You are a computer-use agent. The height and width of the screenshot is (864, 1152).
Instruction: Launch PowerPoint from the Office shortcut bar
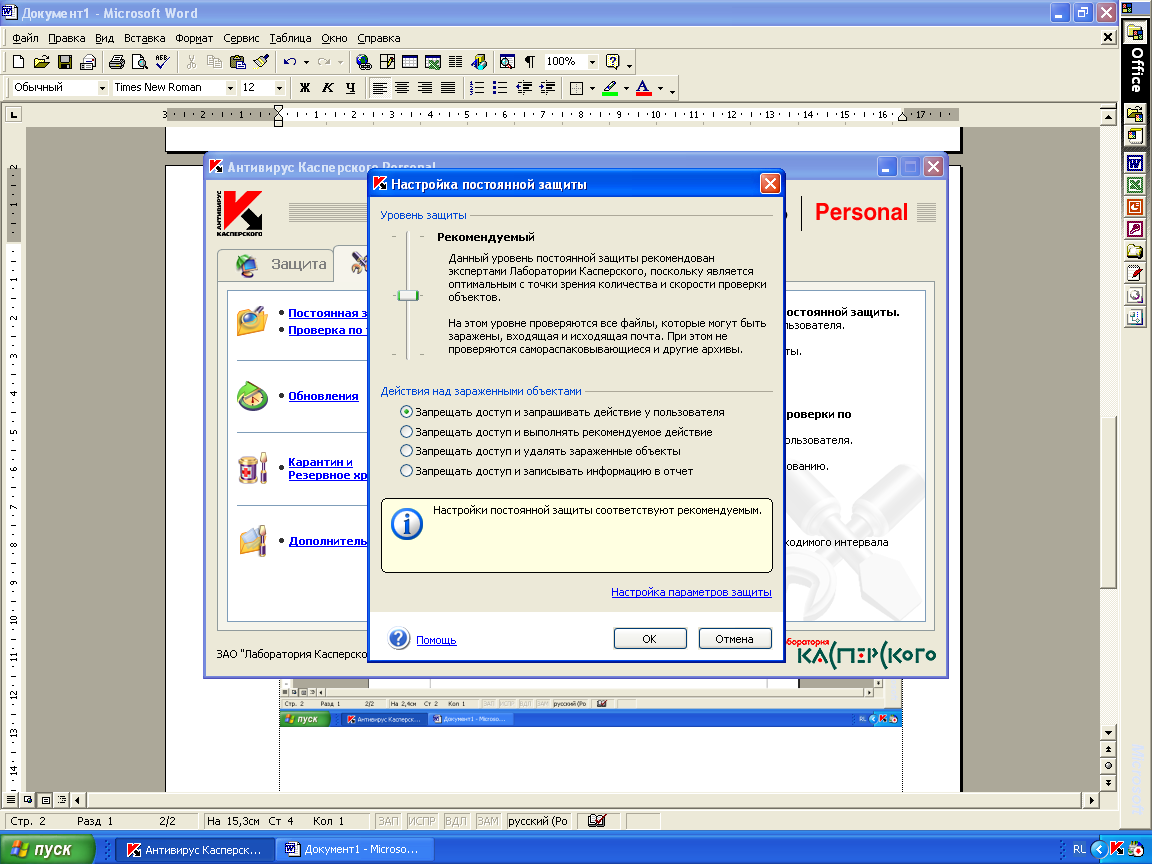click(x=1135, y=207)
